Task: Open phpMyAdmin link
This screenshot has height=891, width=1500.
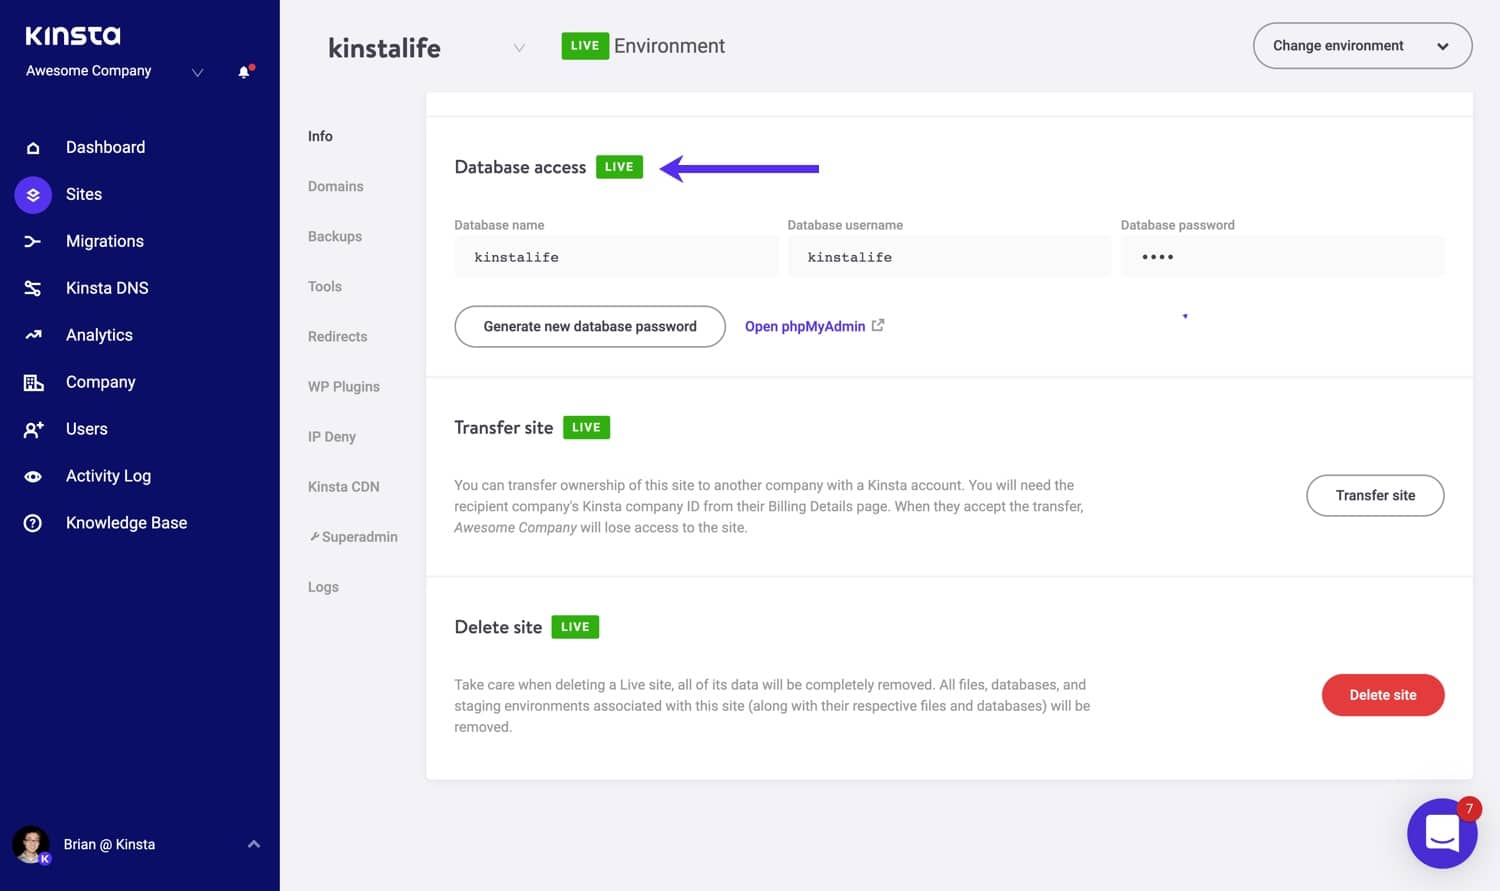Action: pos(805,326)
